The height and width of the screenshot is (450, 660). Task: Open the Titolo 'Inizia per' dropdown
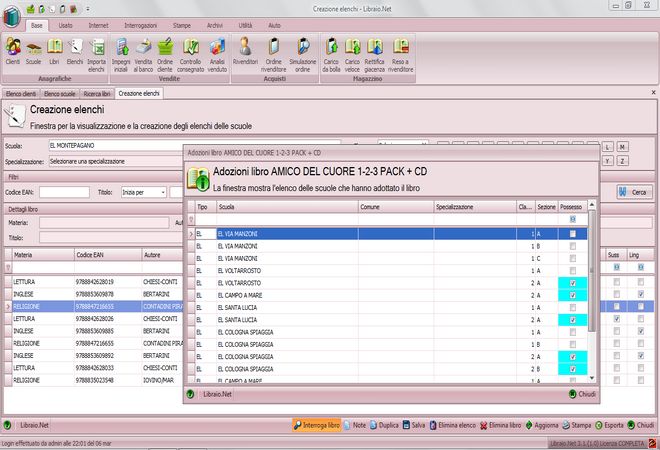[x=162, y=192]
